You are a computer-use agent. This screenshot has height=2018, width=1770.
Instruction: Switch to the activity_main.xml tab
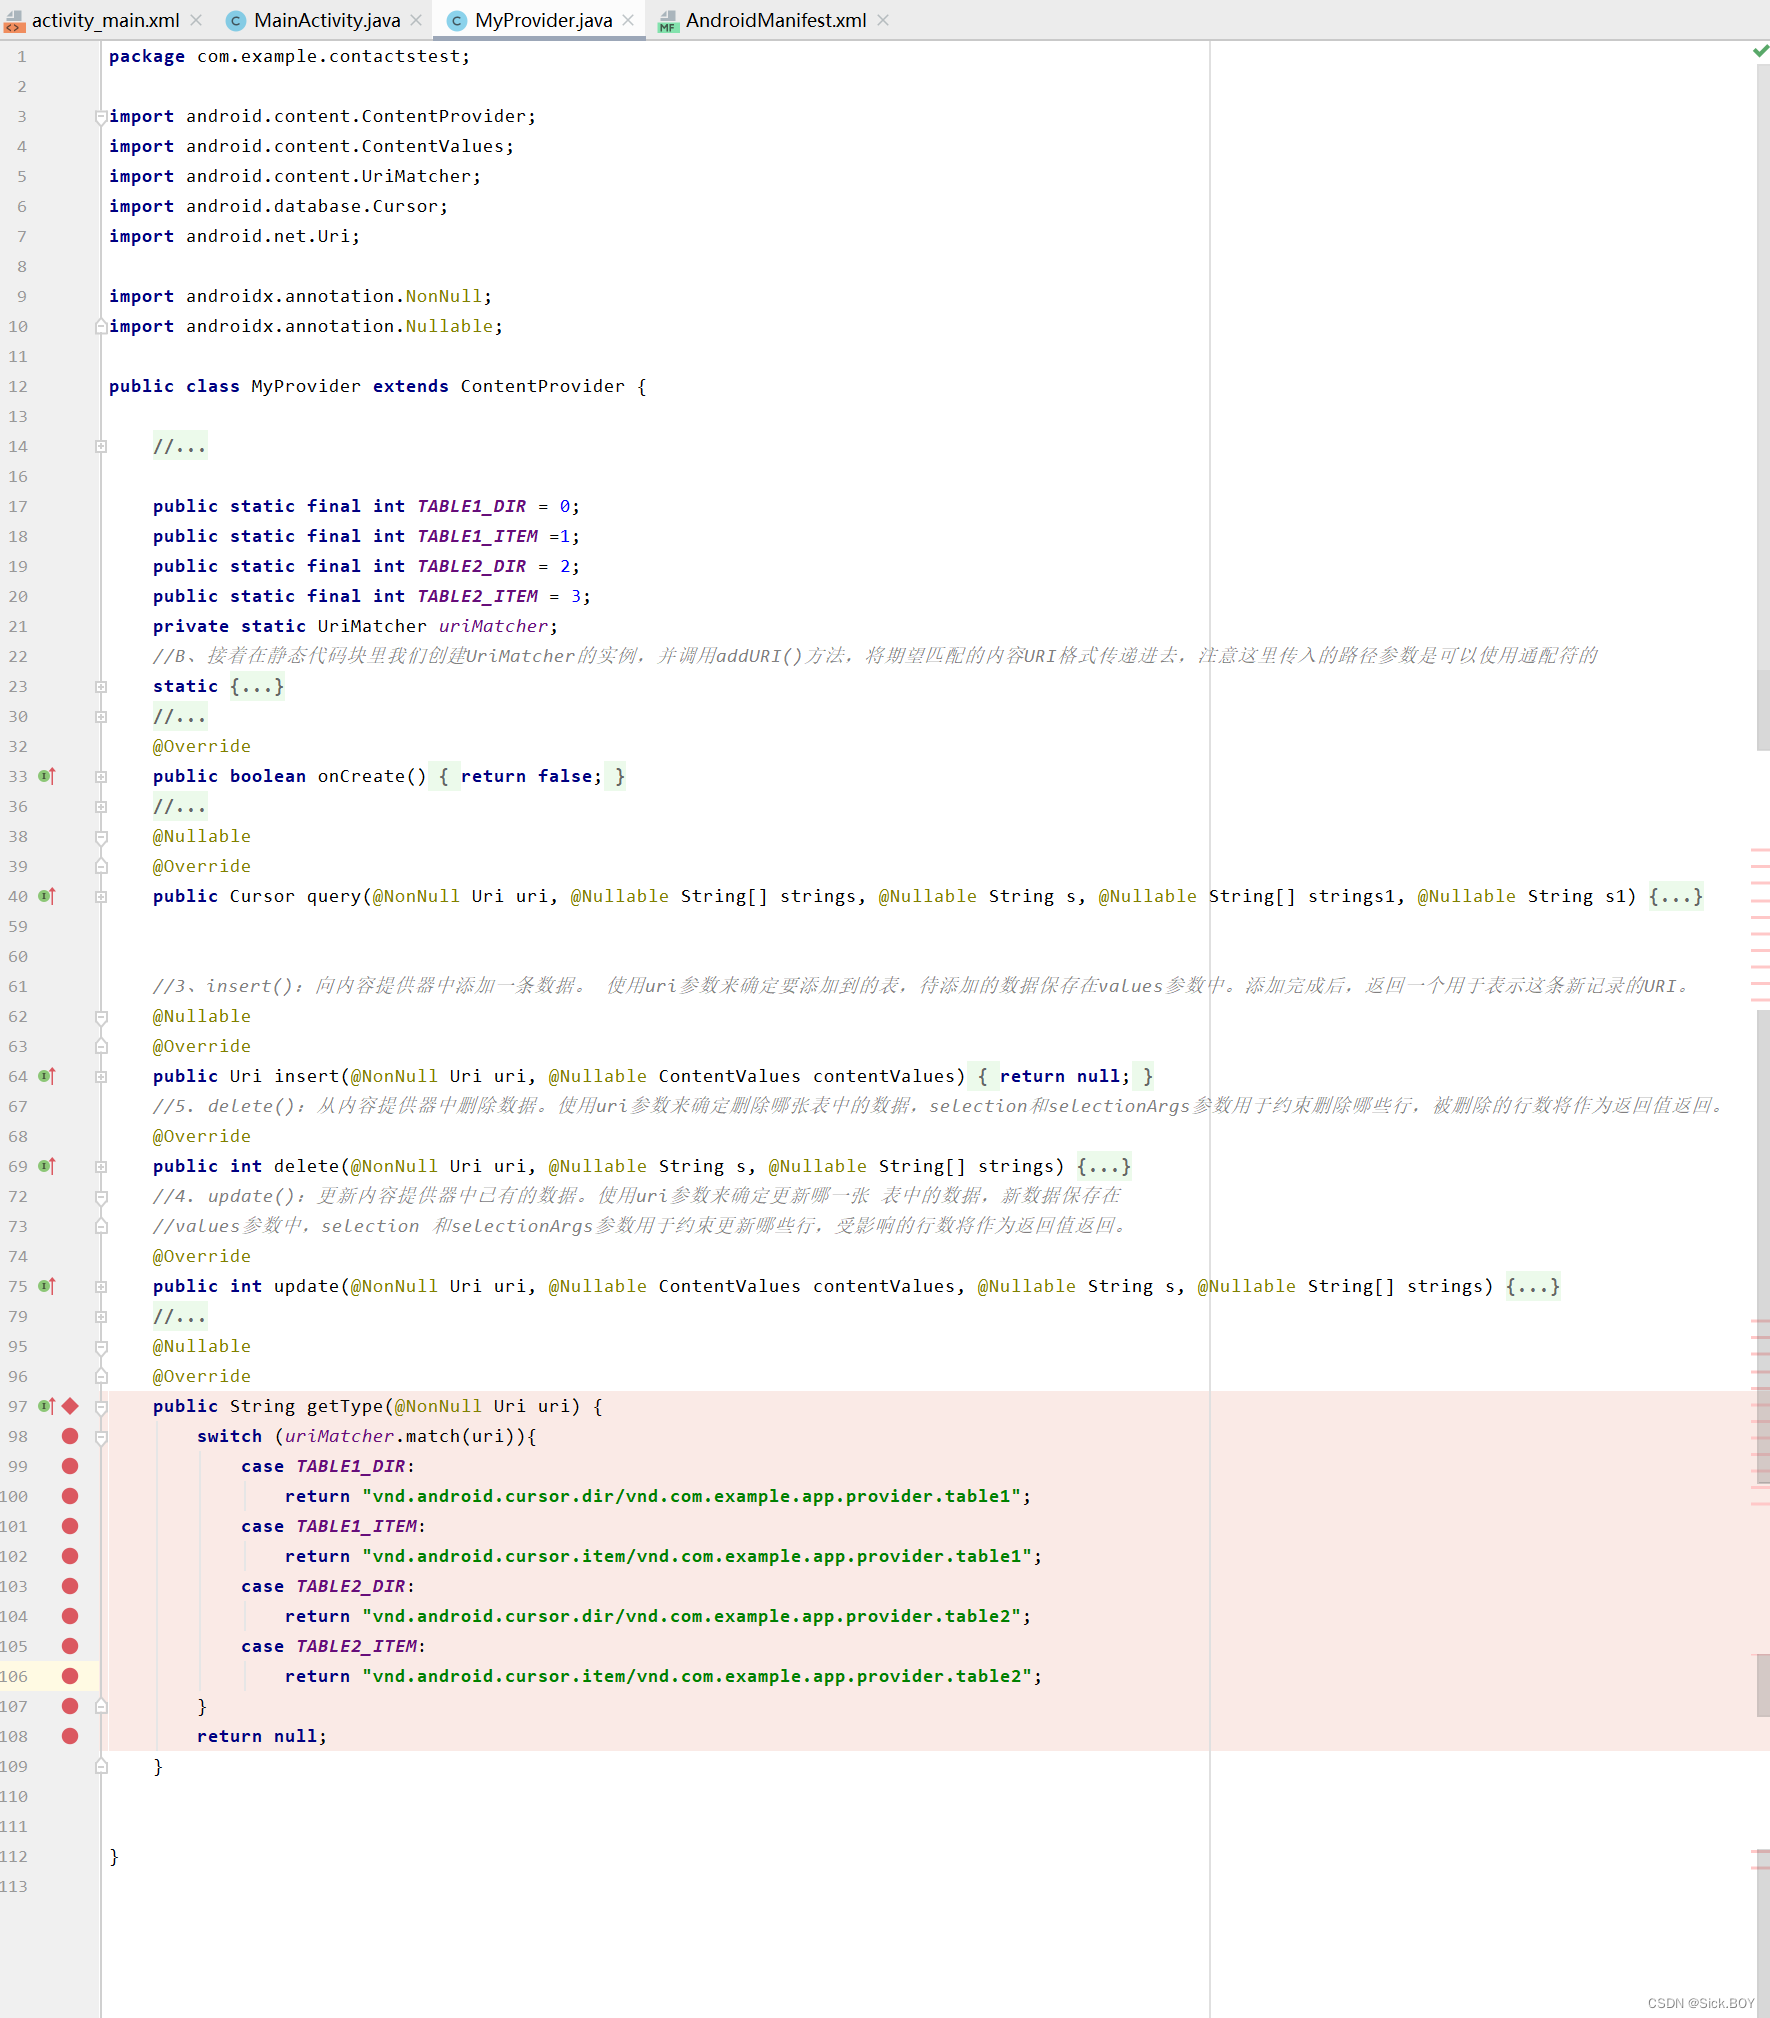click(x=105, y=20)
